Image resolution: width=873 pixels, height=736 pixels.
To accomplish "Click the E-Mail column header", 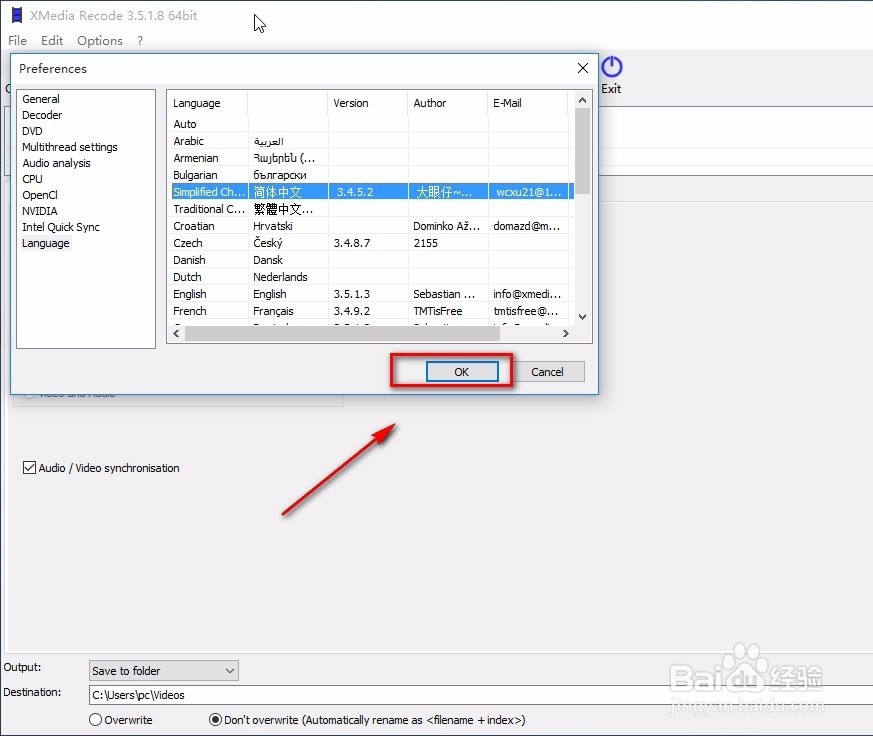I will tap(527, 103).
